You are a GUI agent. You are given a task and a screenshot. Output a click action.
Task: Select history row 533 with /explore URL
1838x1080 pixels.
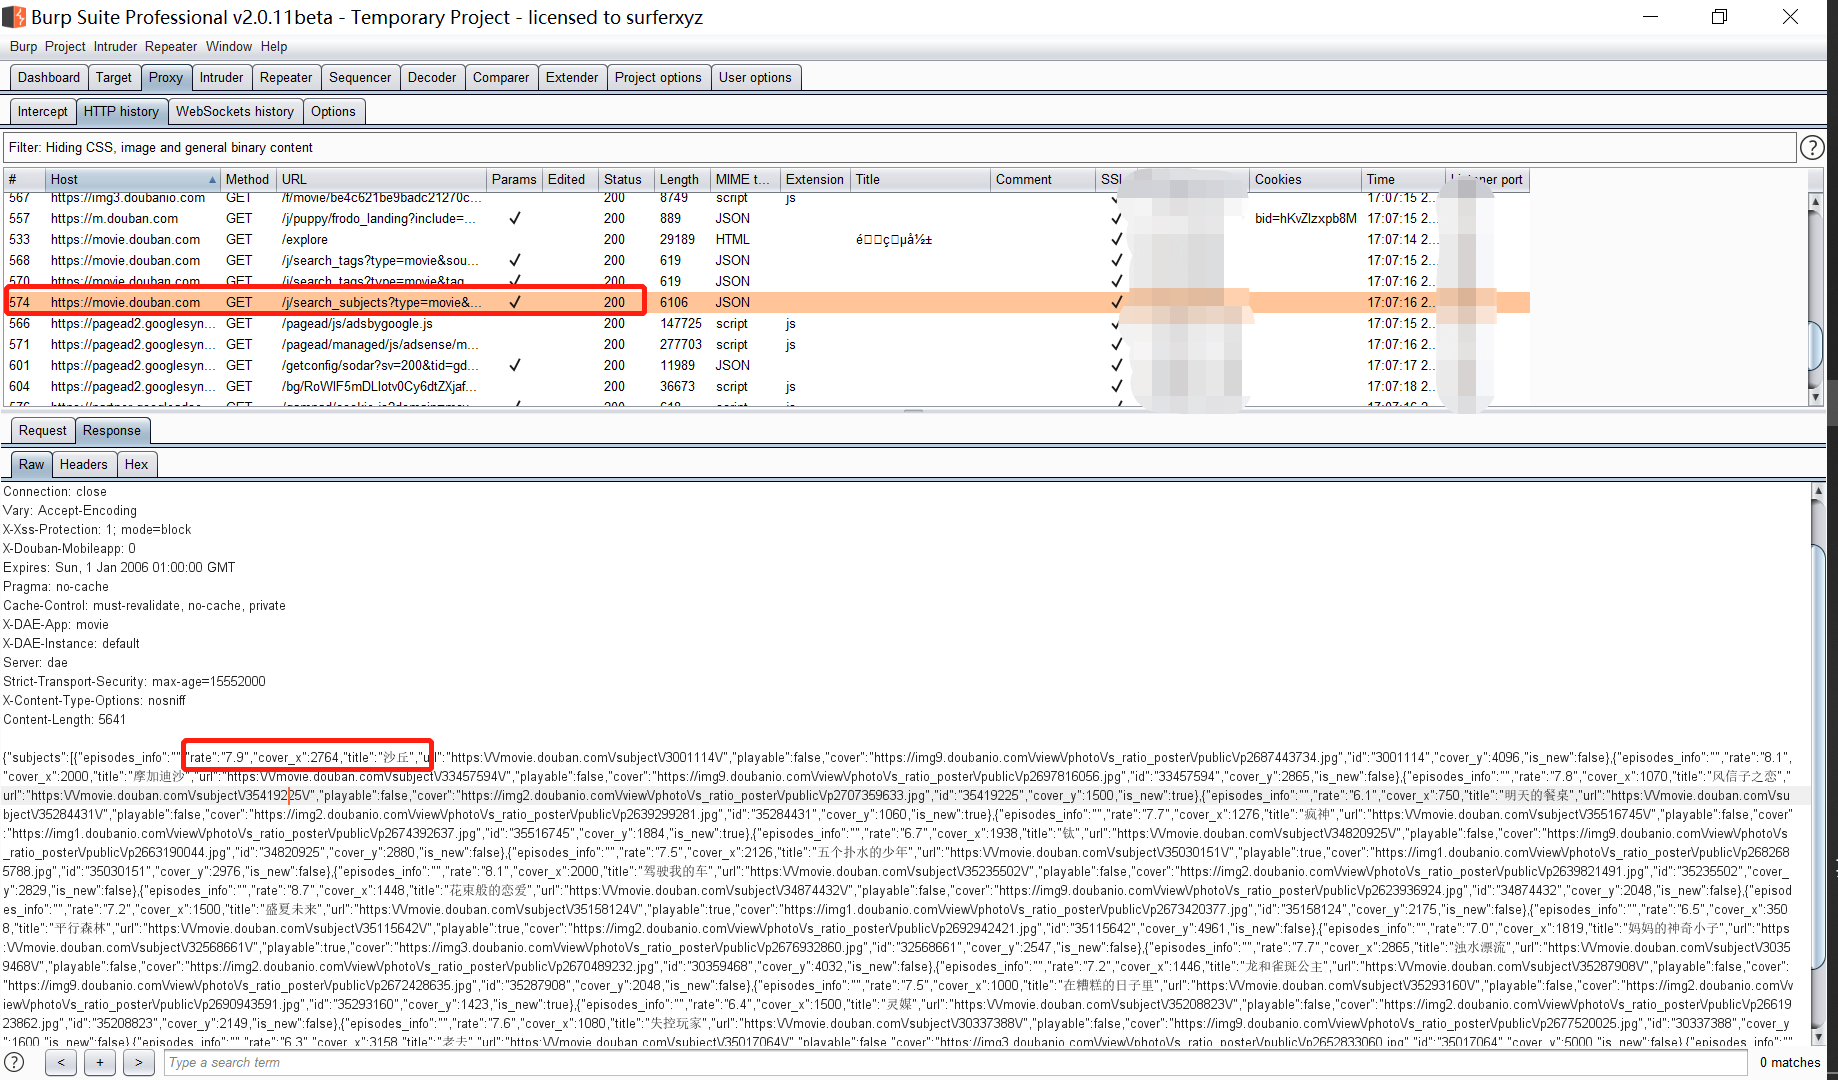(x=767, y=239)
